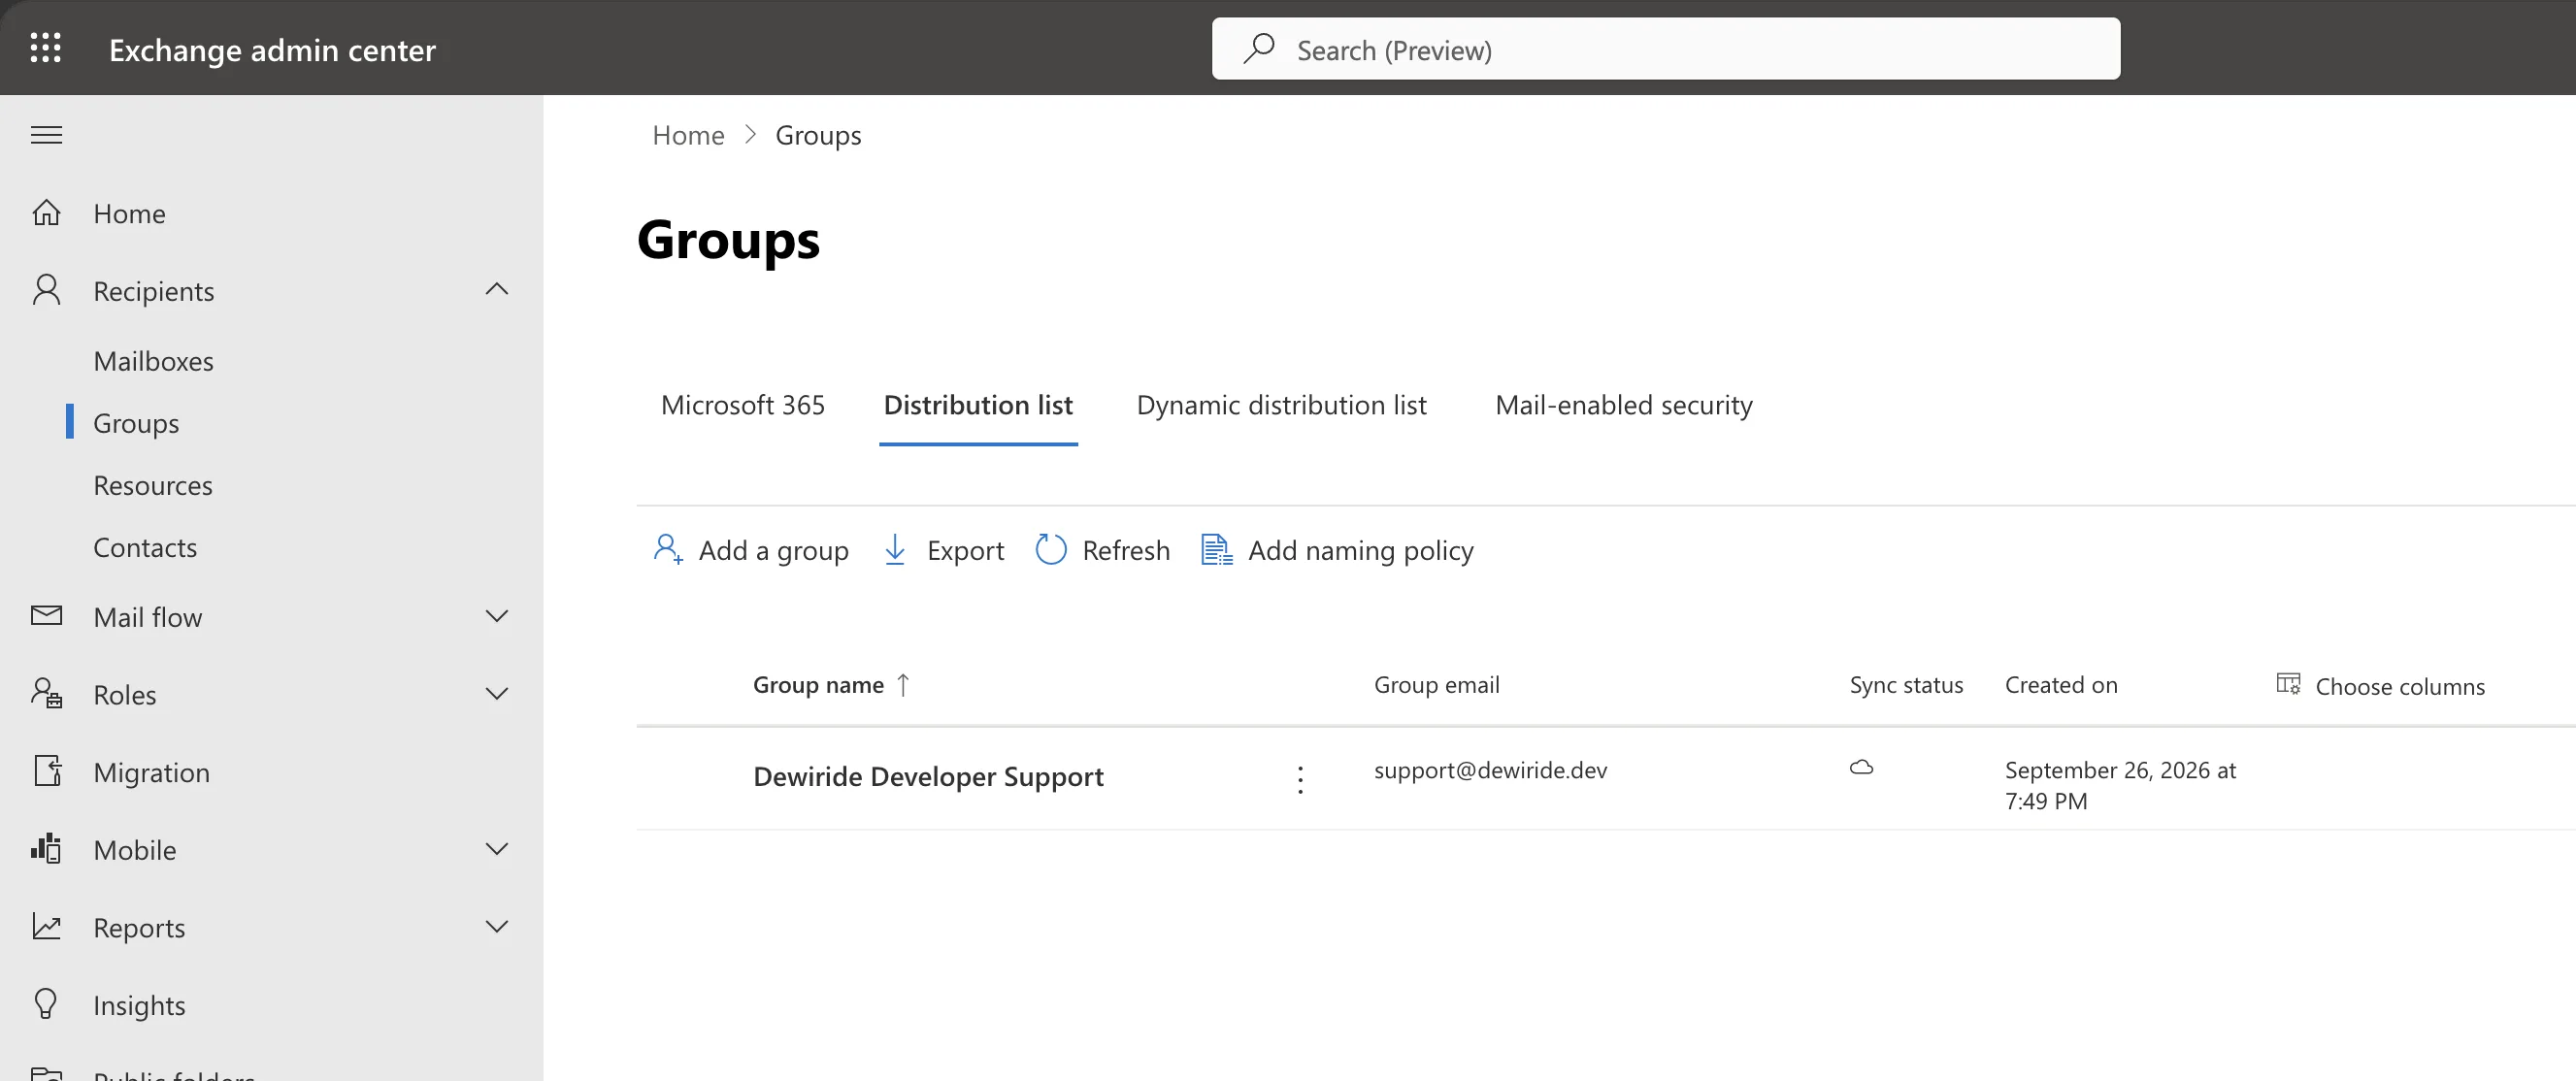Viewport: 2576px width, 1081px height.
Task: Click the Migration icon in sidebar
Action: click(x=48, y=771)
